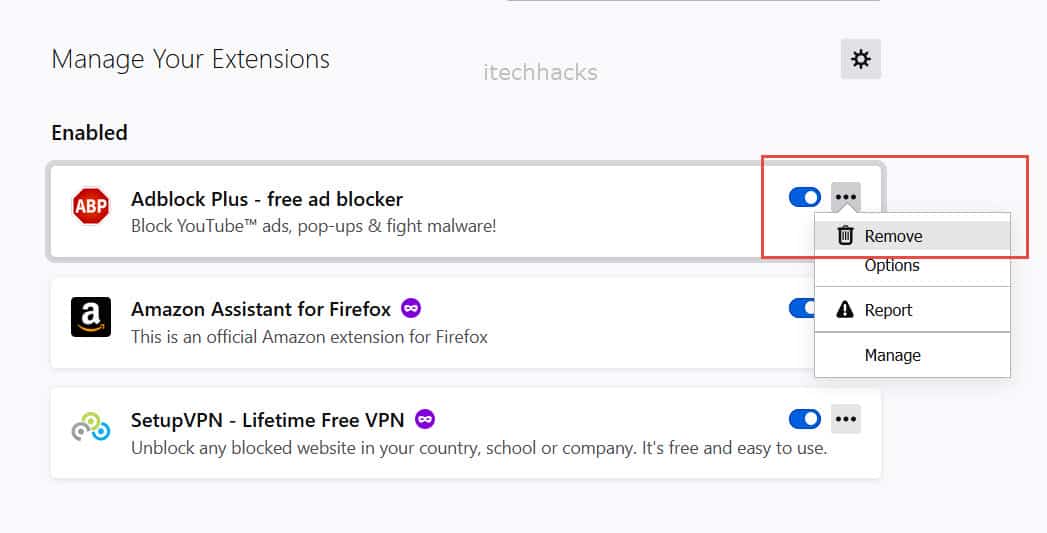The image size is (1047, 533).
Task: Click the Adblock Plus ABP logo icon
Action: pyautogui.click(x=91, y=207)
